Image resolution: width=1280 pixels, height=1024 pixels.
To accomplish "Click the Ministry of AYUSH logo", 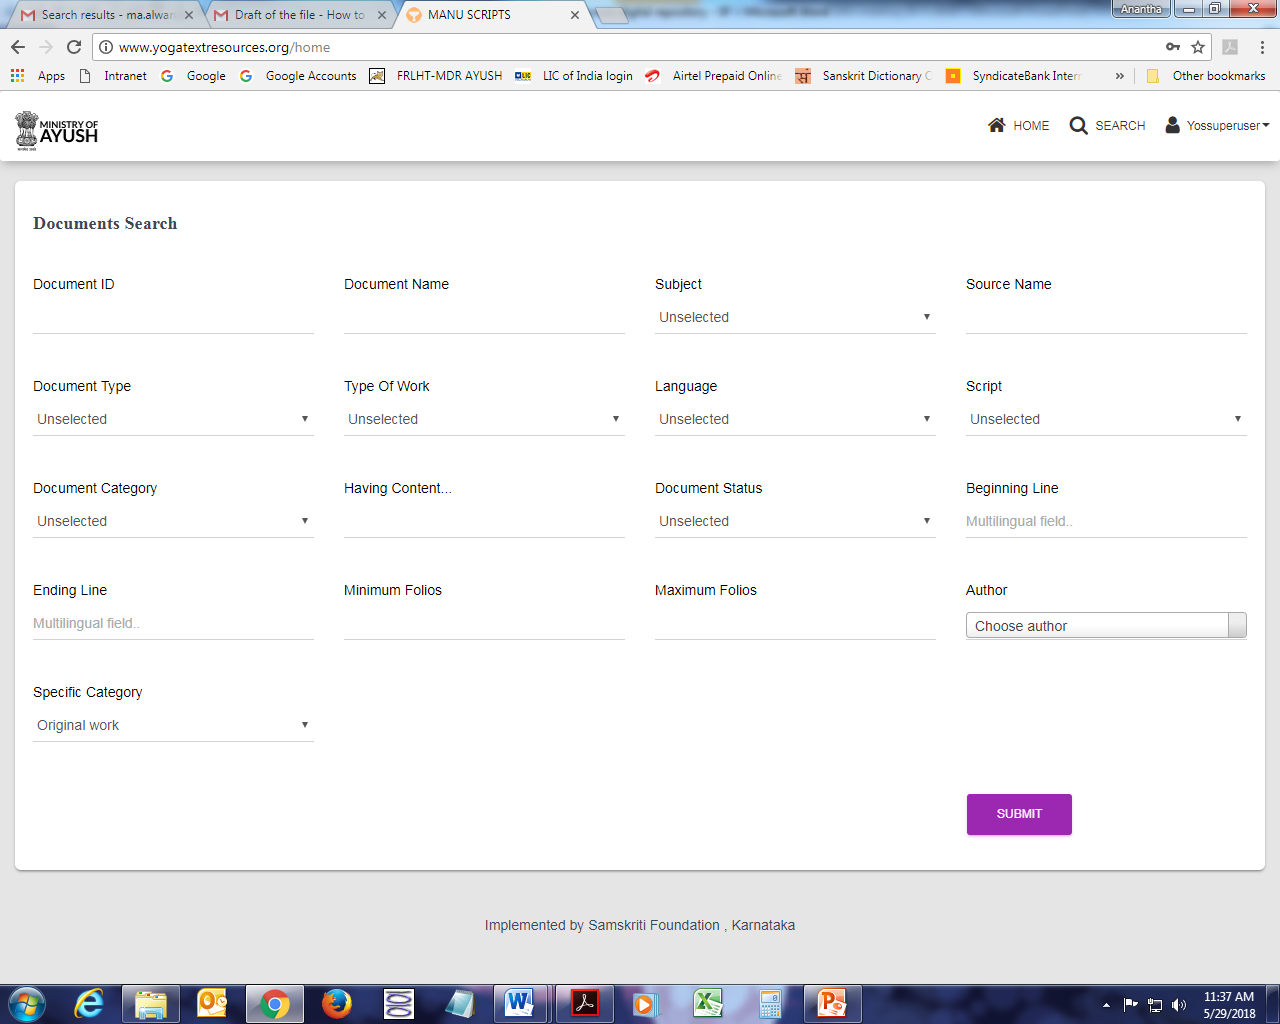I will click(57, 130).
